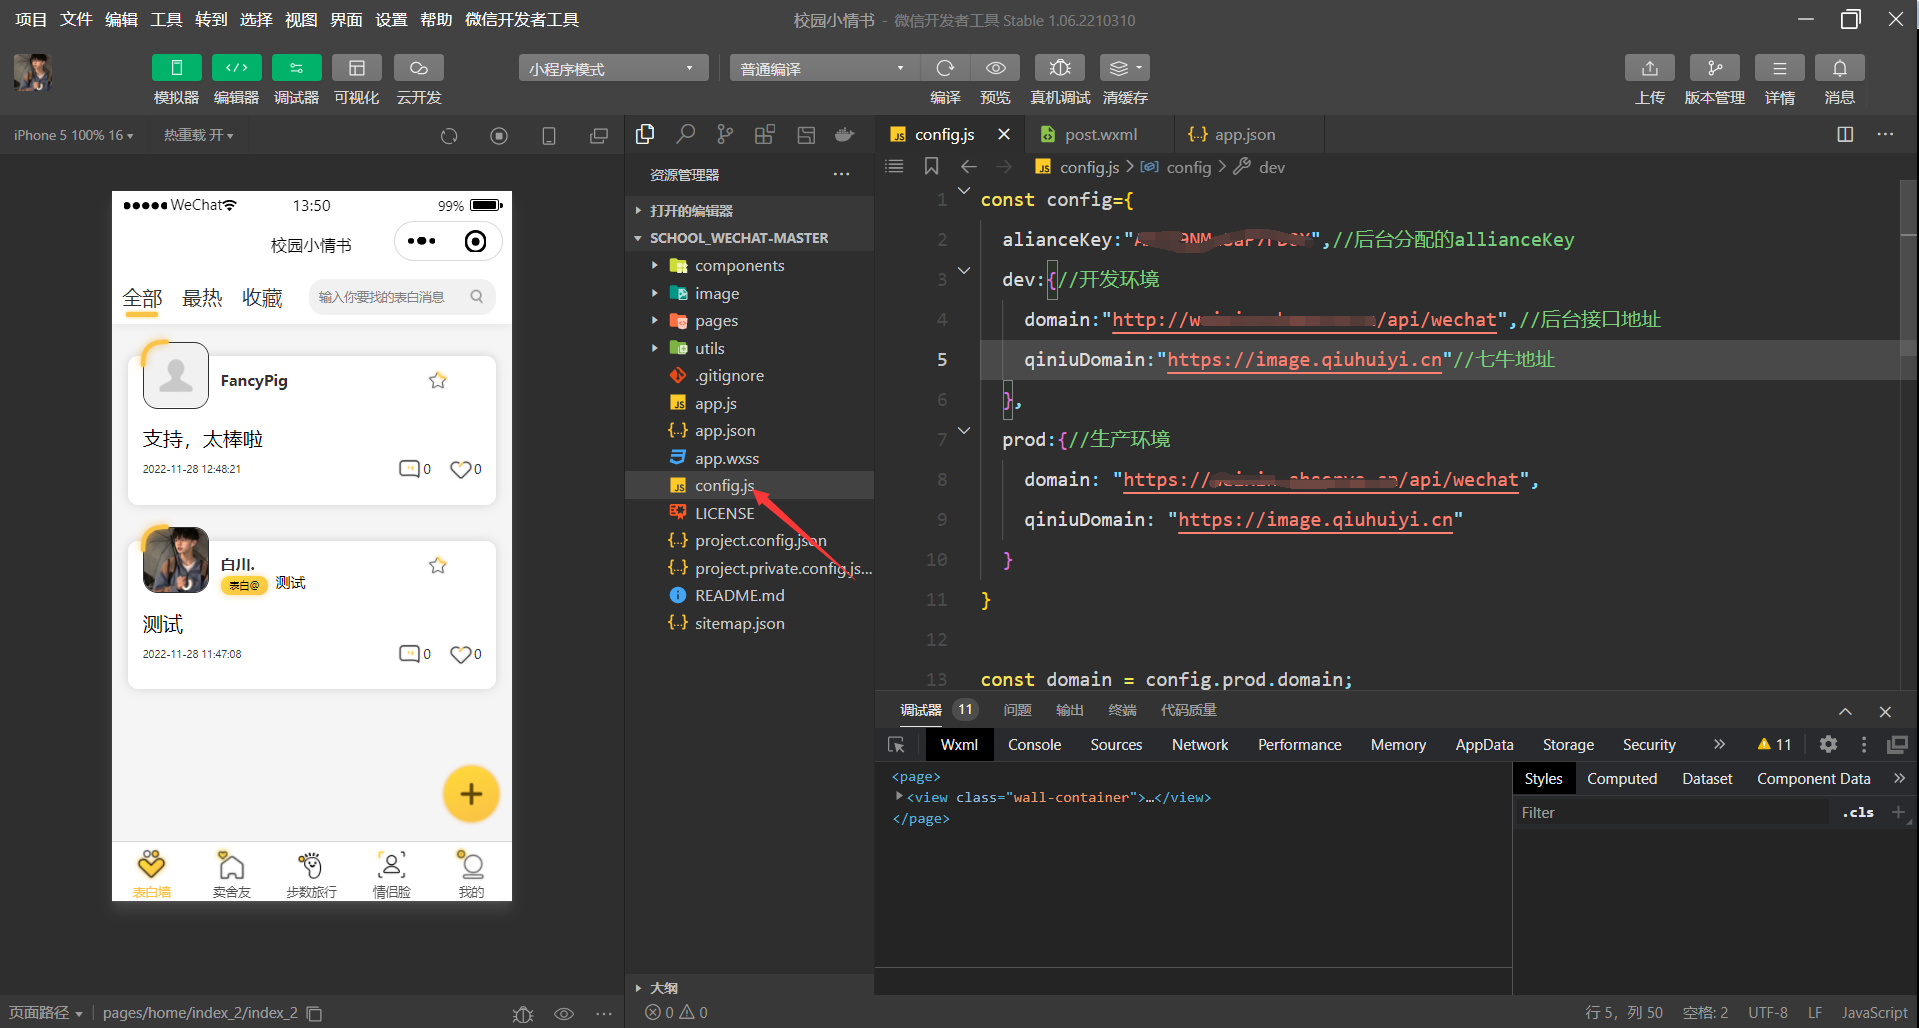Open the mini program mode dropdown
This screenshot has height=1028, width=1919.
(613, 68)
